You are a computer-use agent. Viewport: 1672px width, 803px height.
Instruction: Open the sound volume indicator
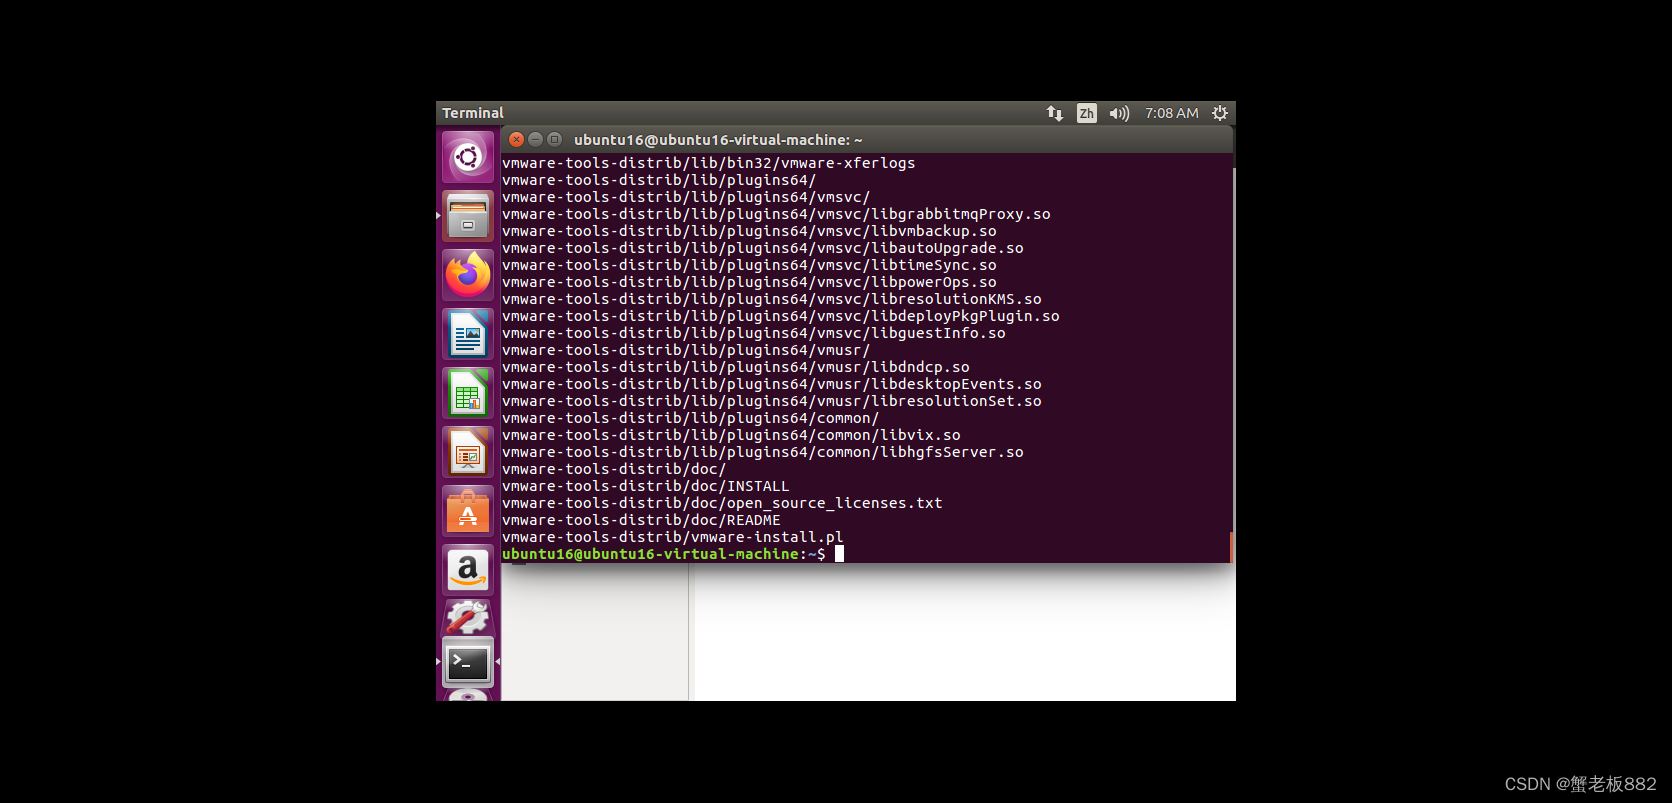pos(1119,113)
